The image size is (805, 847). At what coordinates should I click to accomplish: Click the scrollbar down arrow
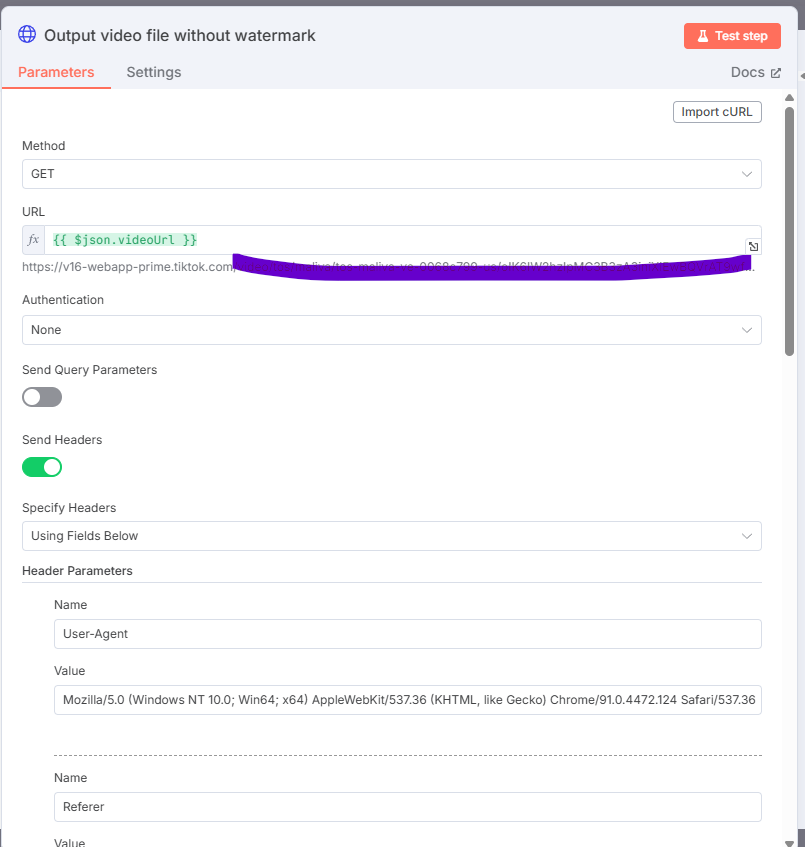(789, 843)
